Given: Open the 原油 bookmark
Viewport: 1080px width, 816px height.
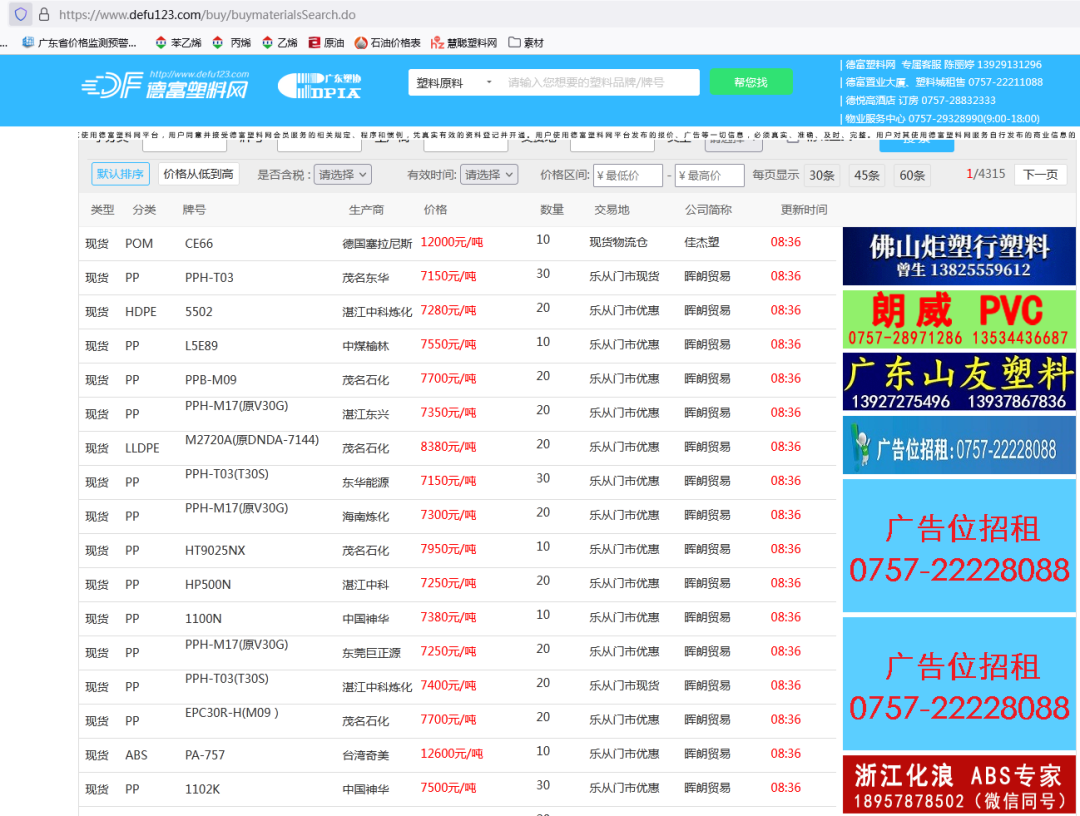Looking at the screenshot, I should tap(326, 43).
